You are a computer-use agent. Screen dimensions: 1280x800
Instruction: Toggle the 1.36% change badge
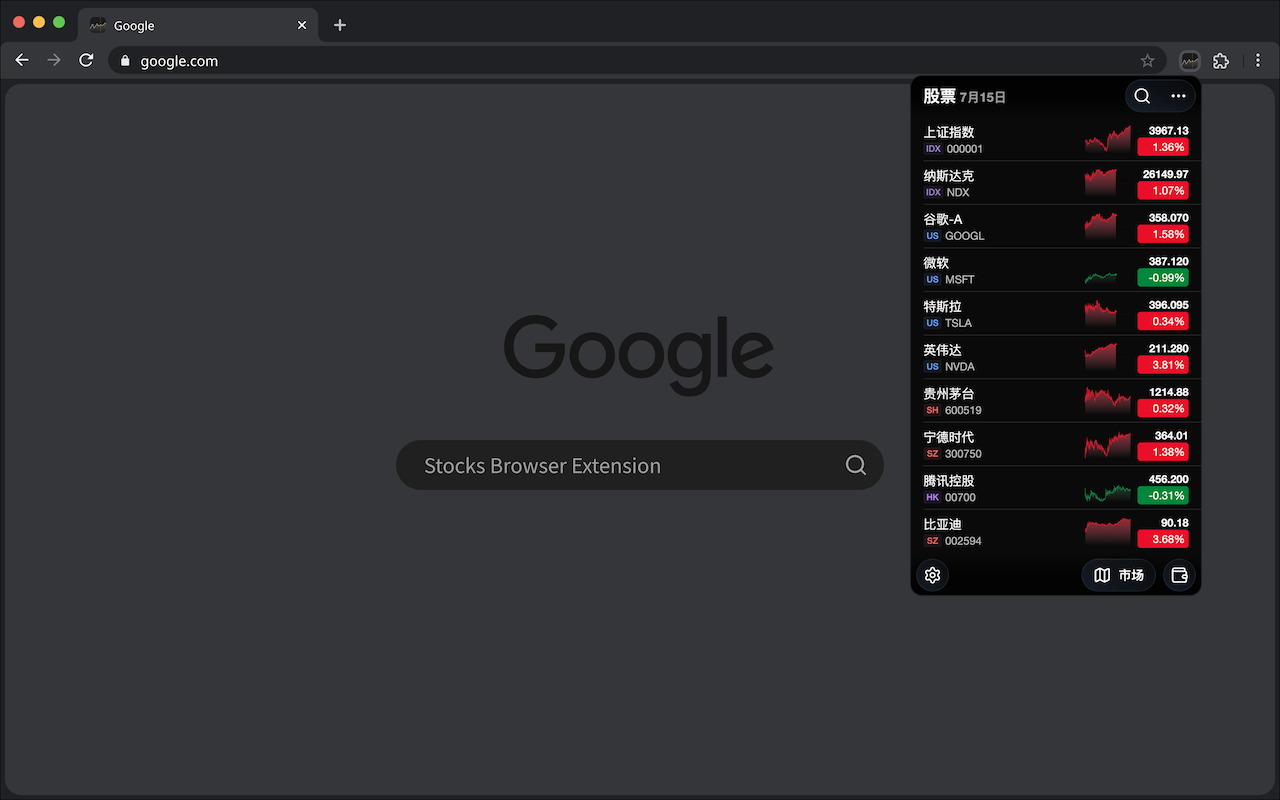[1163, 147]
